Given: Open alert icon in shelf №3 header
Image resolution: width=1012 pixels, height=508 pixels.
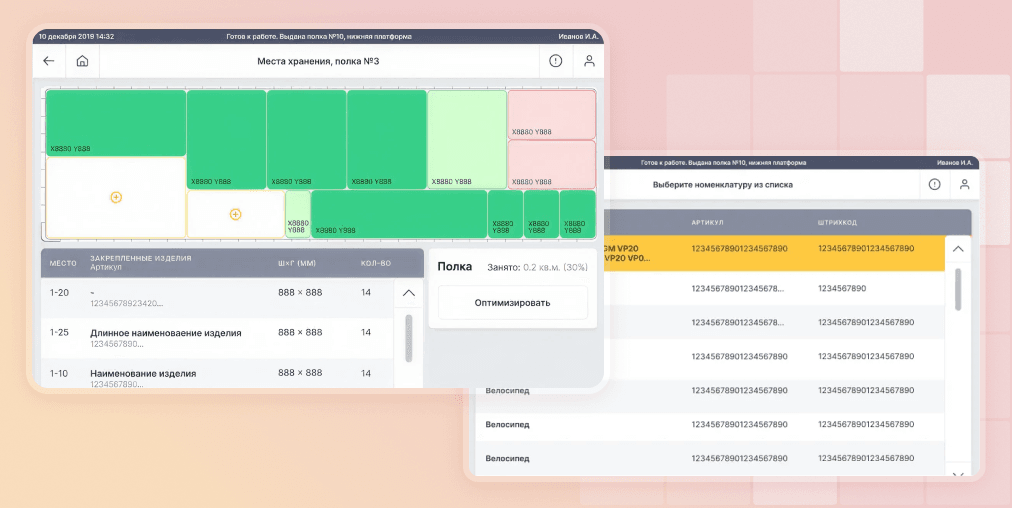Looking at the screenshot, I should click(x=556, y=61).
